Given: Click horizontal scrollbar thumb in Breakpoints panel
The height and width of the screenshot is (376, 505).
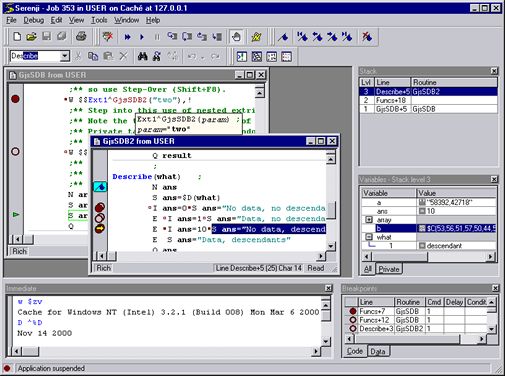Looking at the screenshot, I should [x=406, y=339].
